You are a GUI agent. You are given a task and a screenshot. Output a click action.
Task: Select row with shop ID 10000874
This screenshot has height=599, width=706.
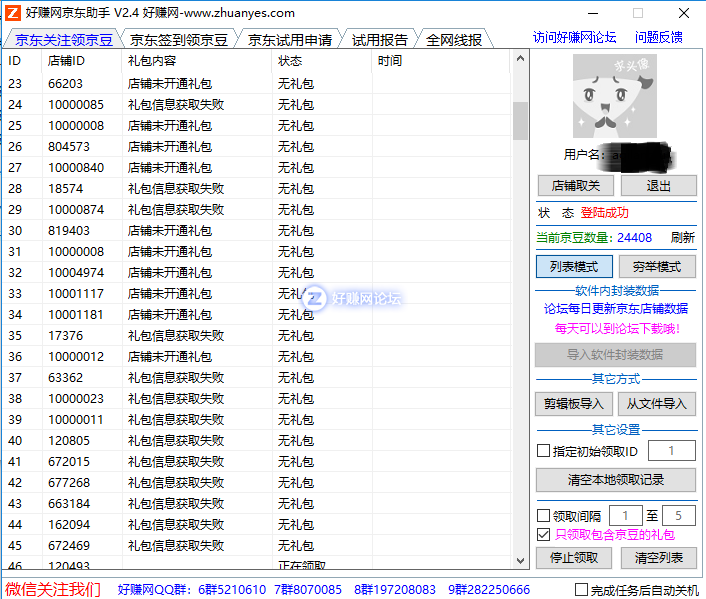coord(257,209)
